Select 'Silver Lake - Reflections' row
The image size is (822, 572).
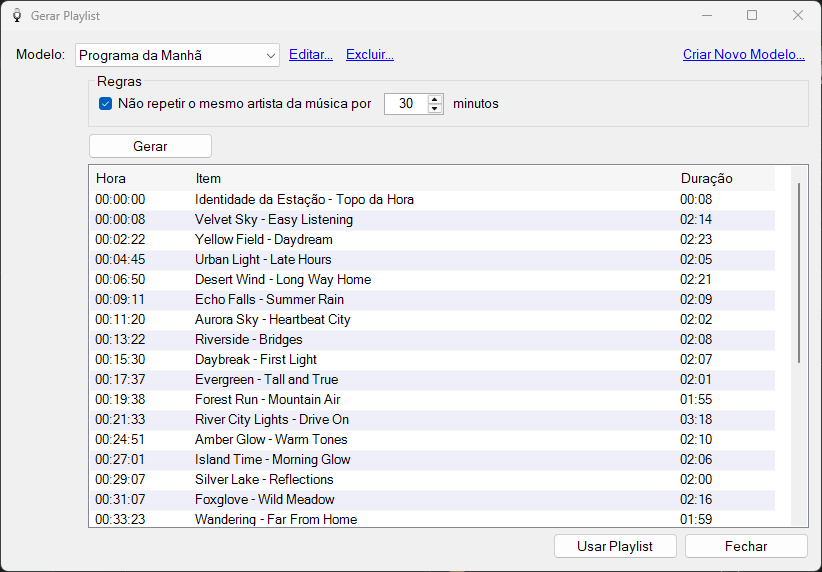432,479
